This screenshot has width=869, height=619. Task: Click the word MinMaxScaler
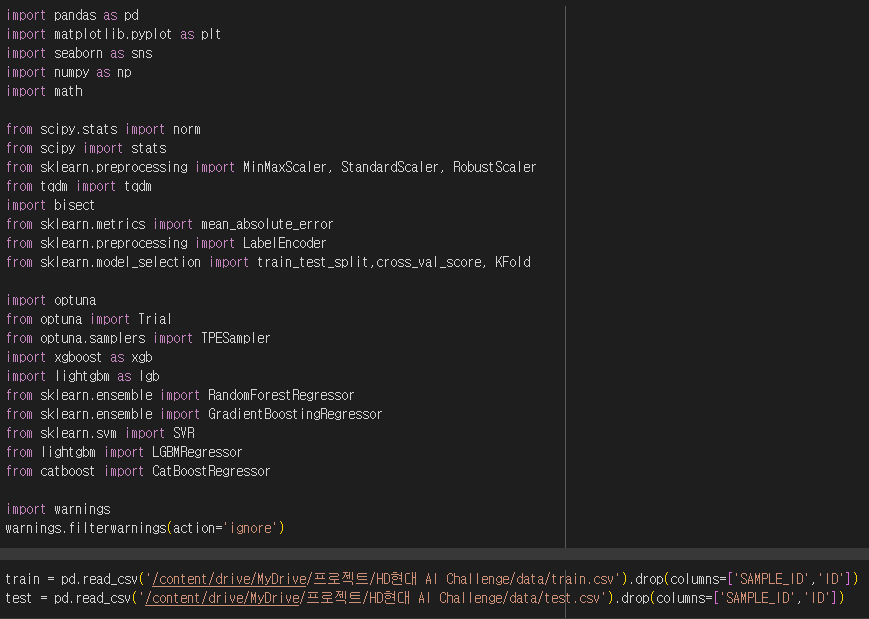(x=284, y=167)
